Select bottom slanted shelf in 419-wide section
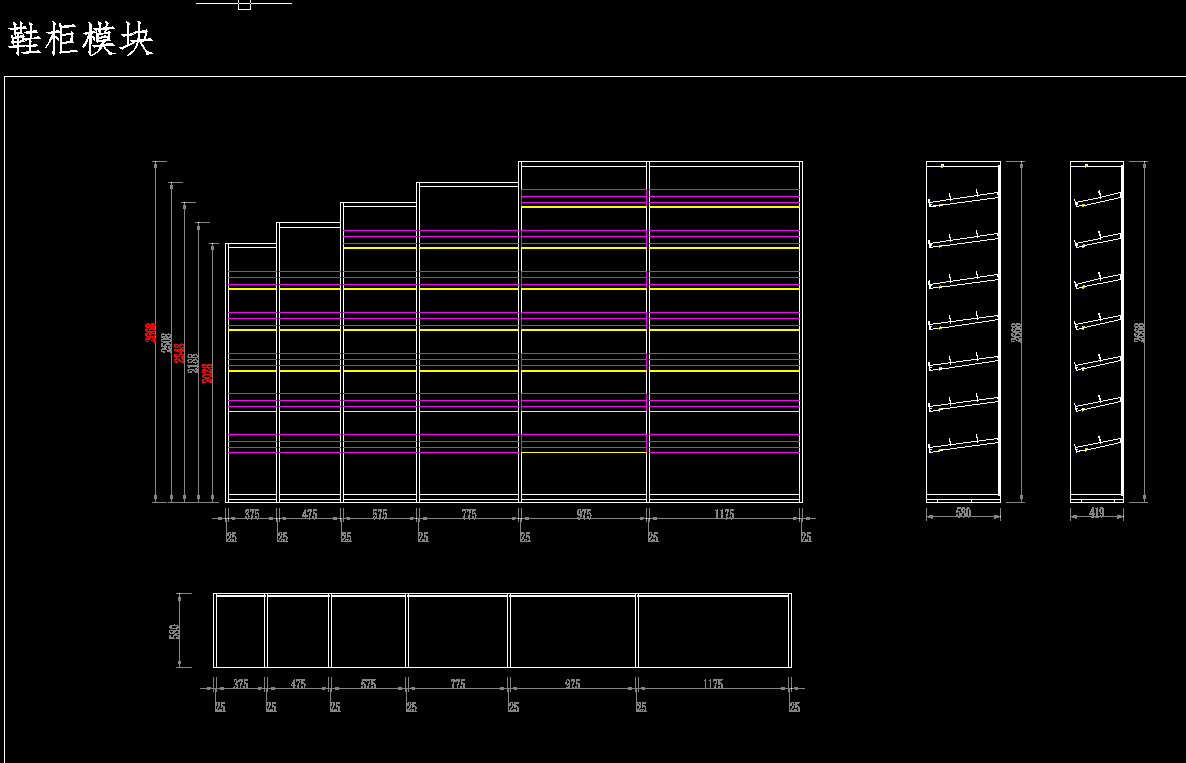 (x=1097, y=444)
